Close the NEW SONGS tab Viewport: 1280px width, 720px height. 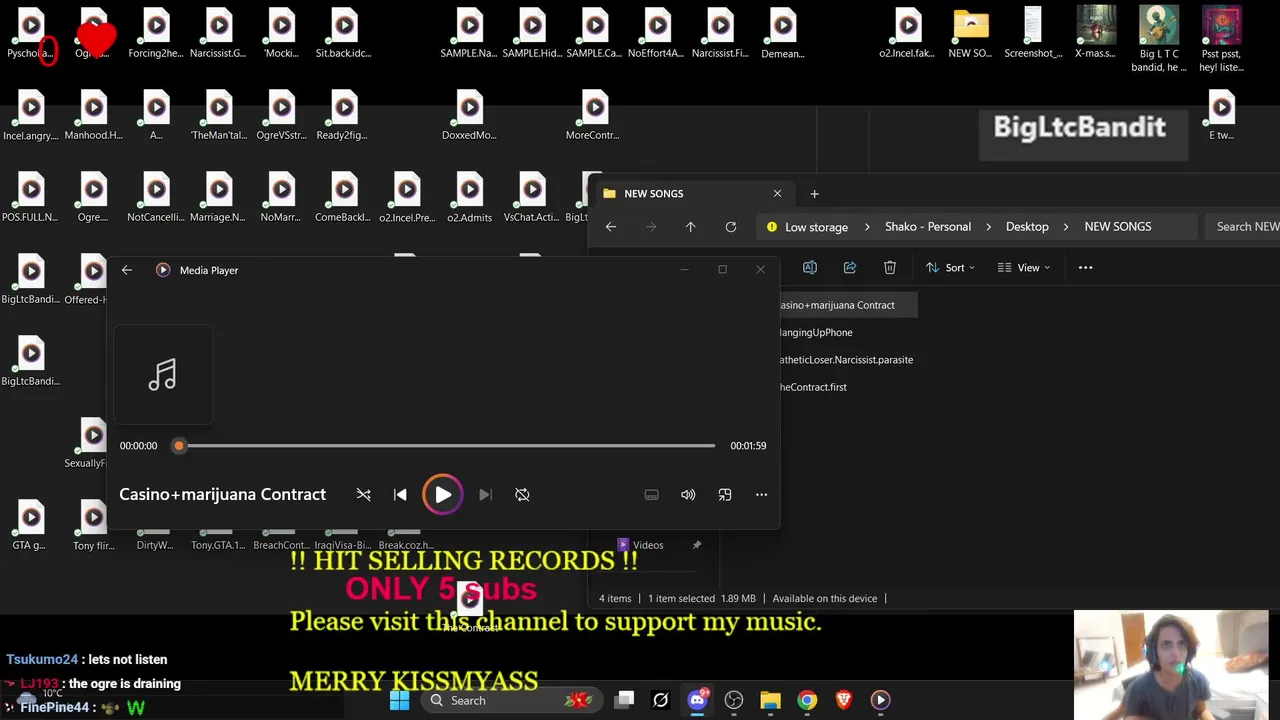777,194
